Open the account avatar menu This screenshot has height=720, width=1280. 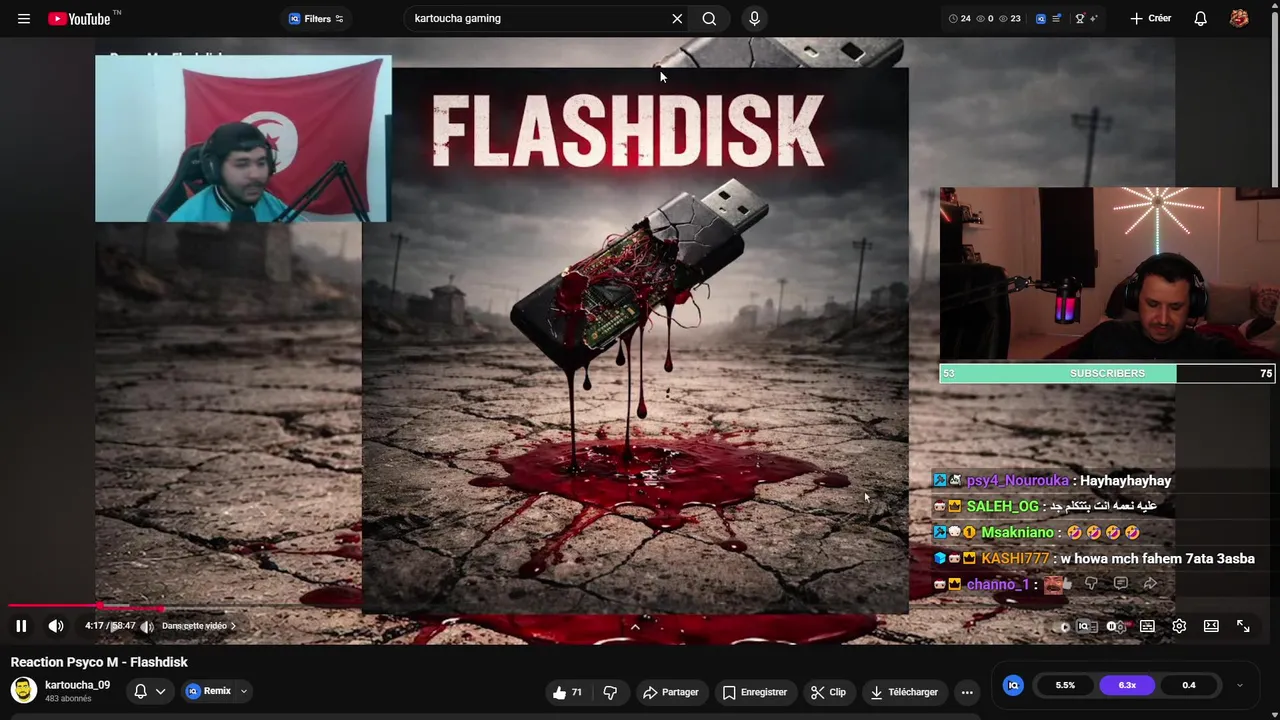point(1239,18)
